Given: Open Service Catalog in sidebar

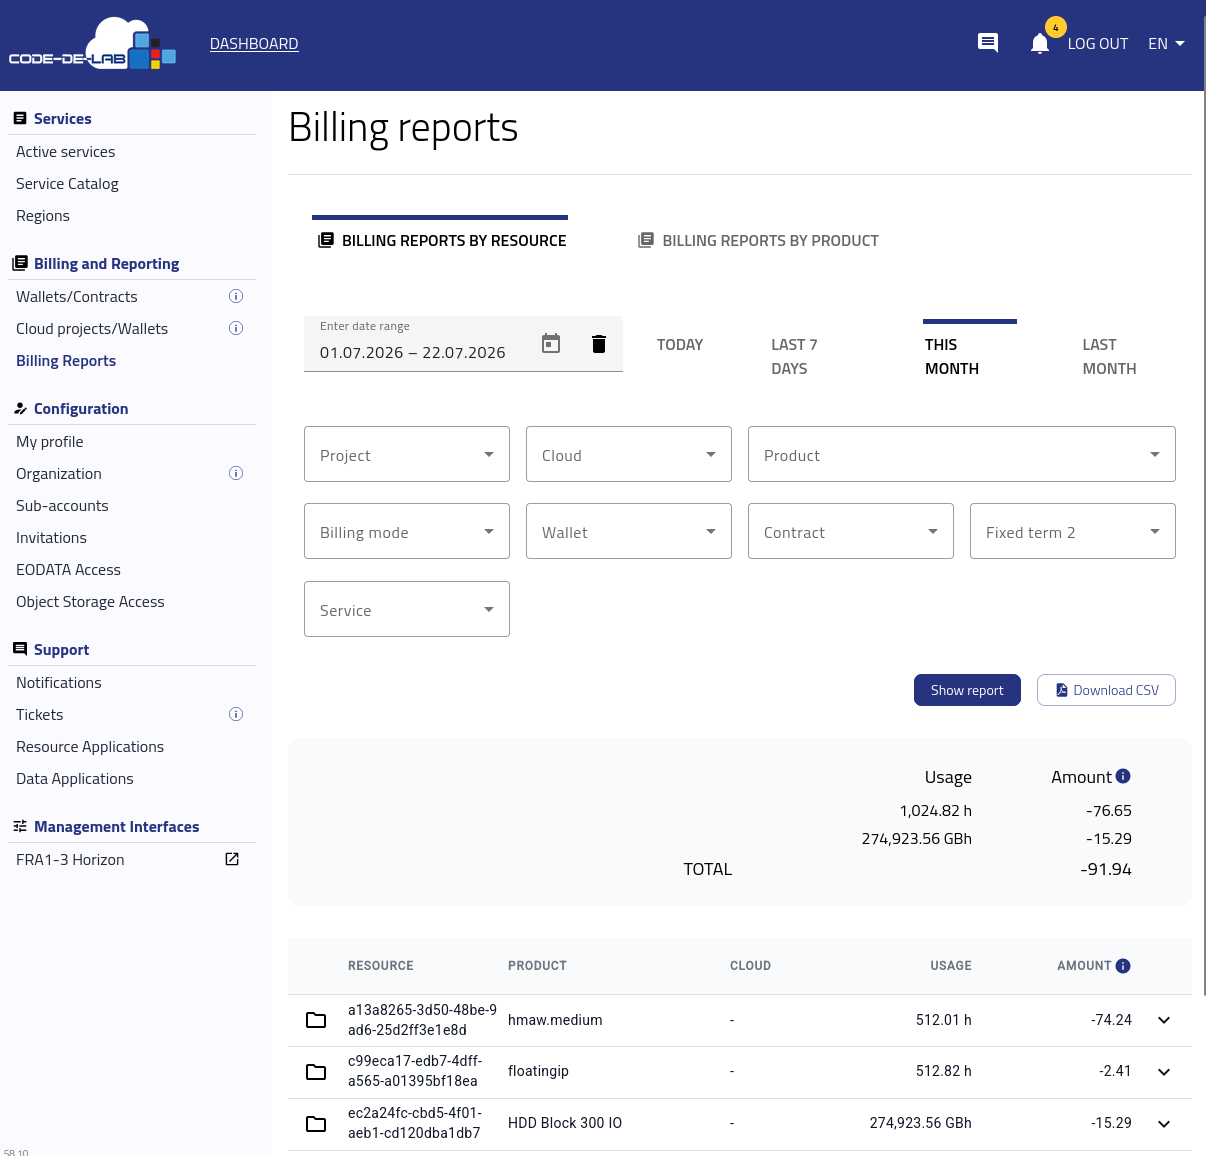Looking at the screenshot, I should (67, 183).
